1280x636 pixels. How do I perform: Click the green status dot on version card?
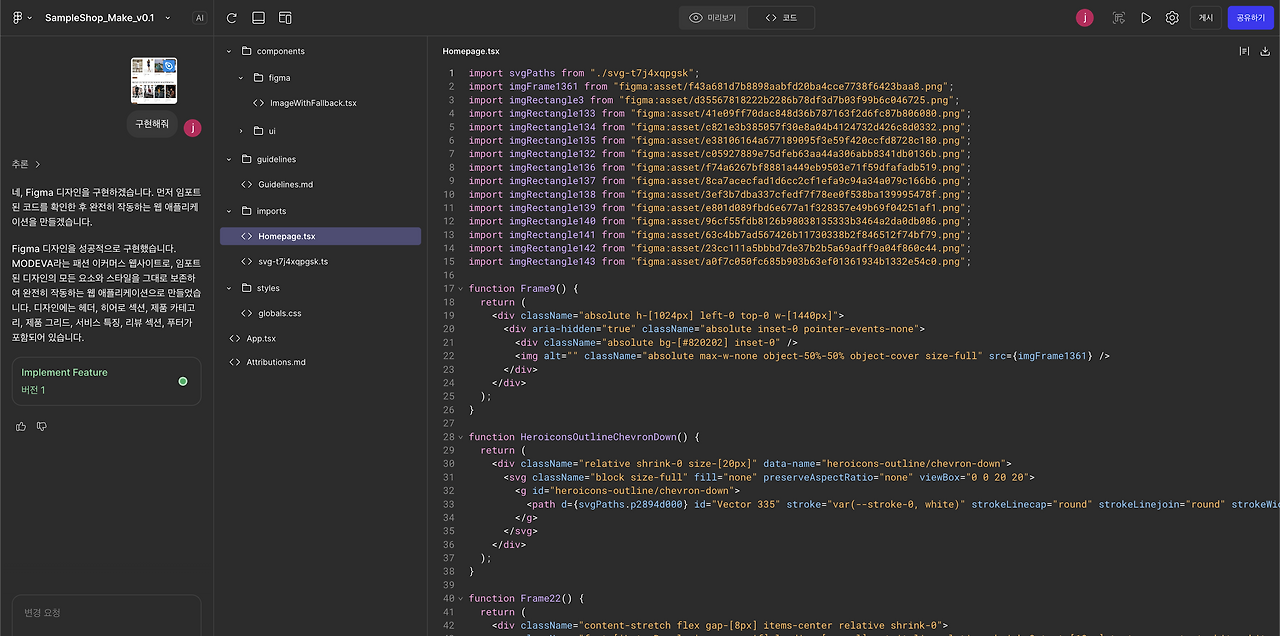(x=183, y=381)
